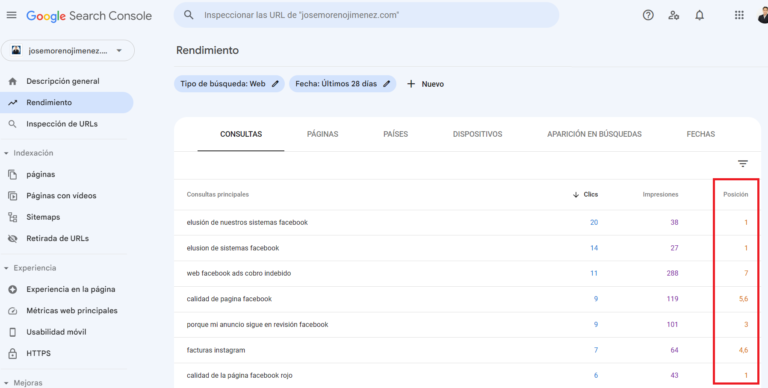
Task: Click position value 5,6
Action: click(744, 299)
